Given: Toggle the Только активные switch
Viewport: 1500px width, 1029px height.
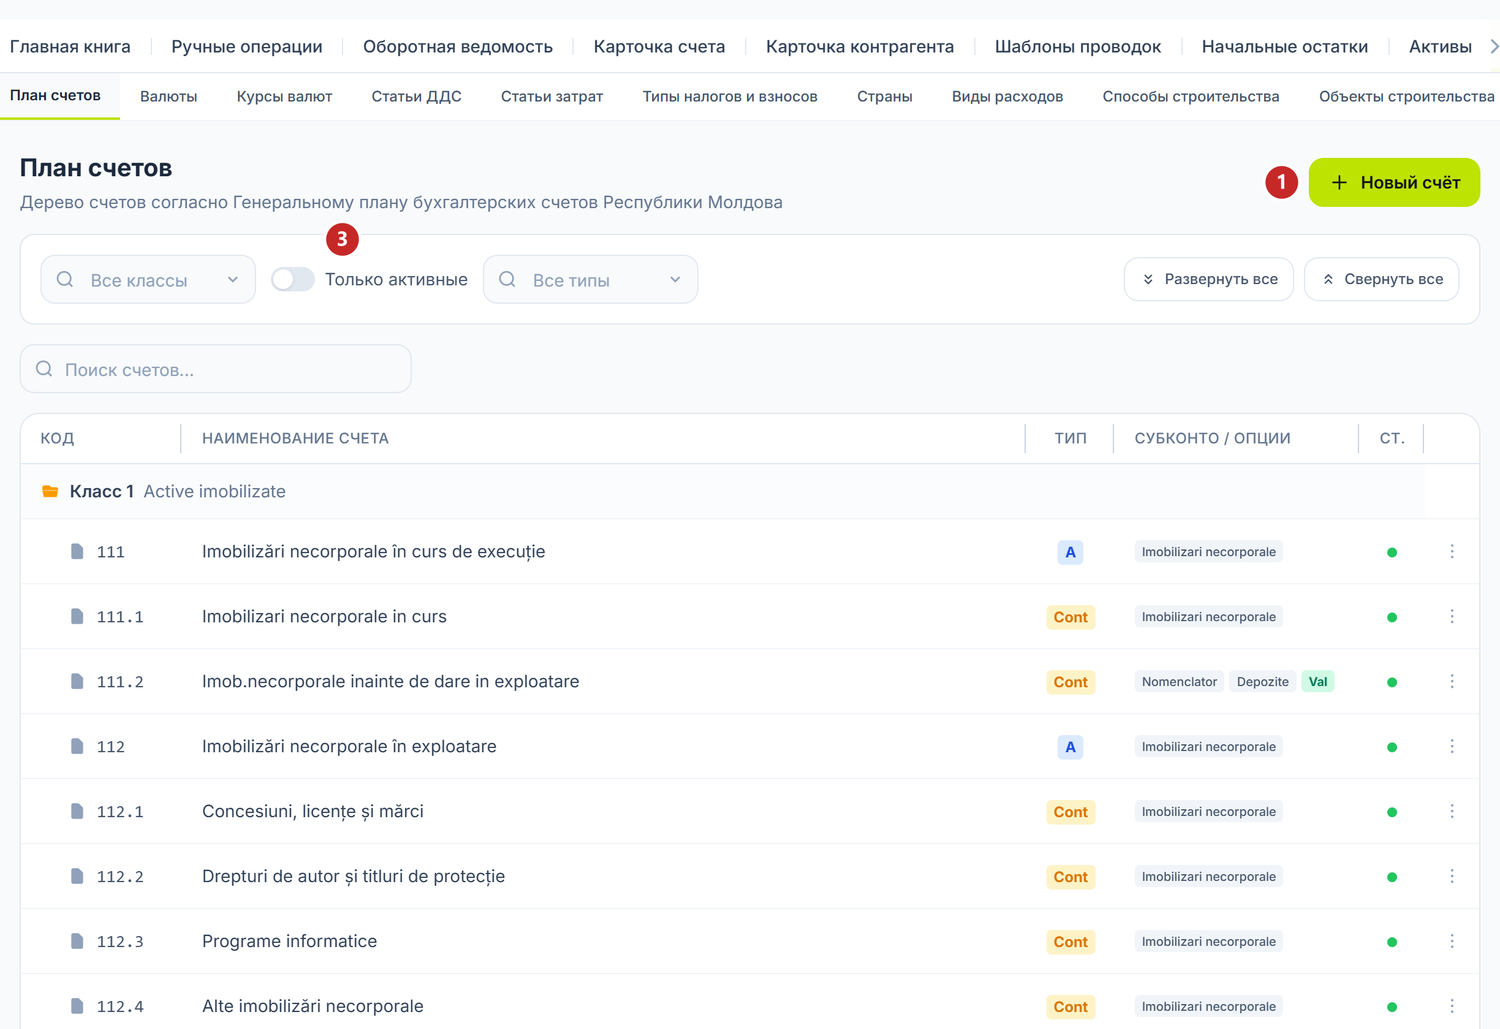Looking at the screenshot, I should click(293, 280).
